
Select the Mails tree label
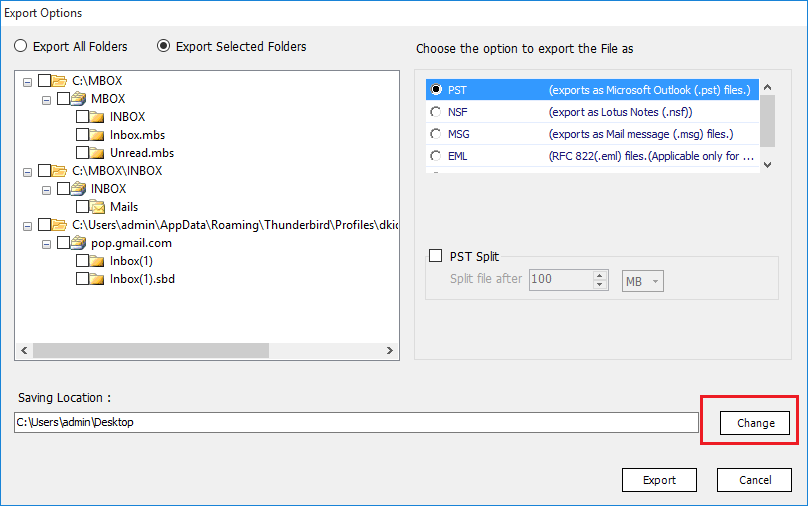click(124, 207)
